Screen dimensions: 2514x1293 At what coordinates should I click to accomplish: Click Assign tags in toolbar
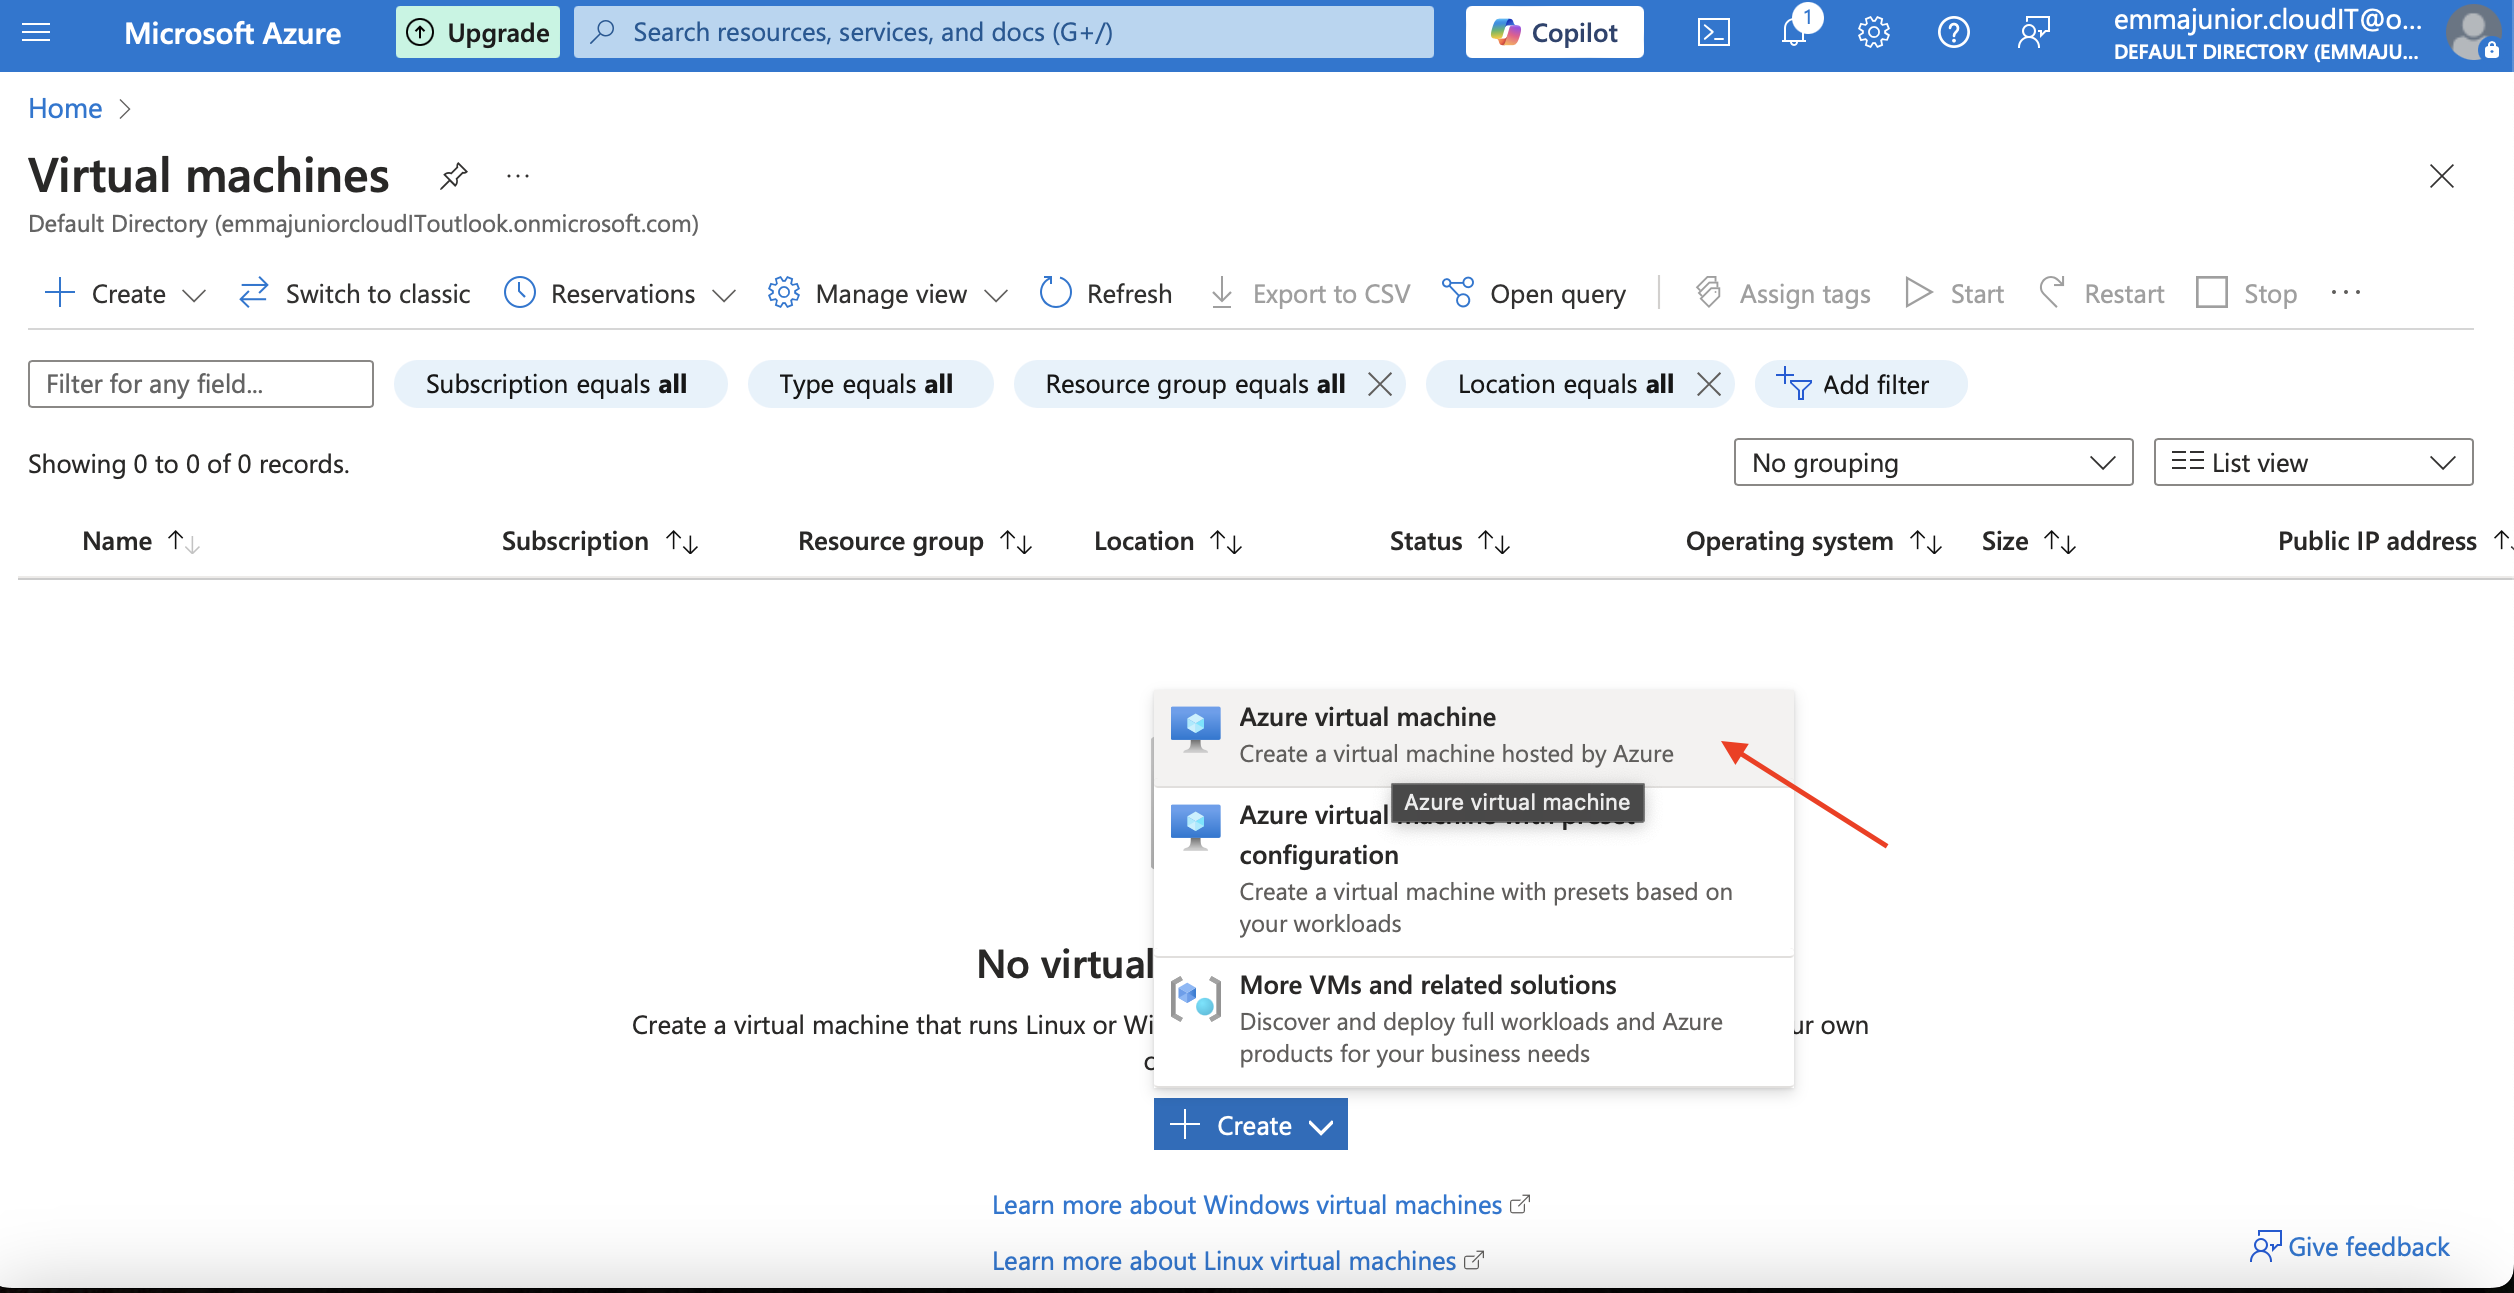1783,293
